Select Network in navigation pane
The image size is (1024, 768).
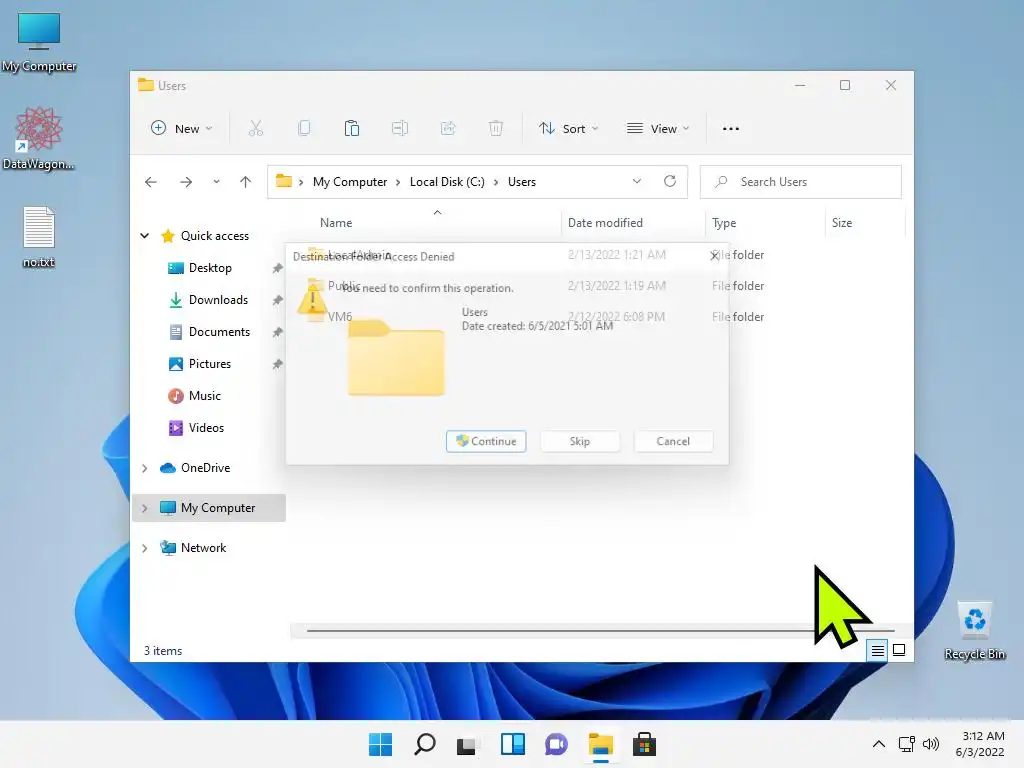click(203, 548)
